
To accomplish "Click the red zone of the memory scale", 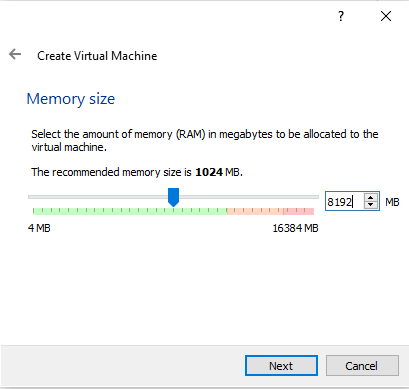I will (298, 211).
